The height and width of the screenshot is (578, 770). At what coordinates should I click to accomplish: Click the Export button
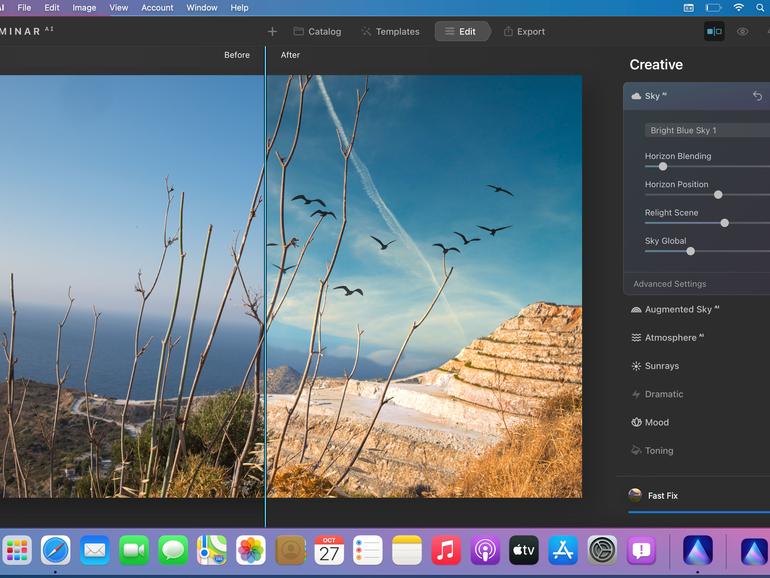[524, 31]
